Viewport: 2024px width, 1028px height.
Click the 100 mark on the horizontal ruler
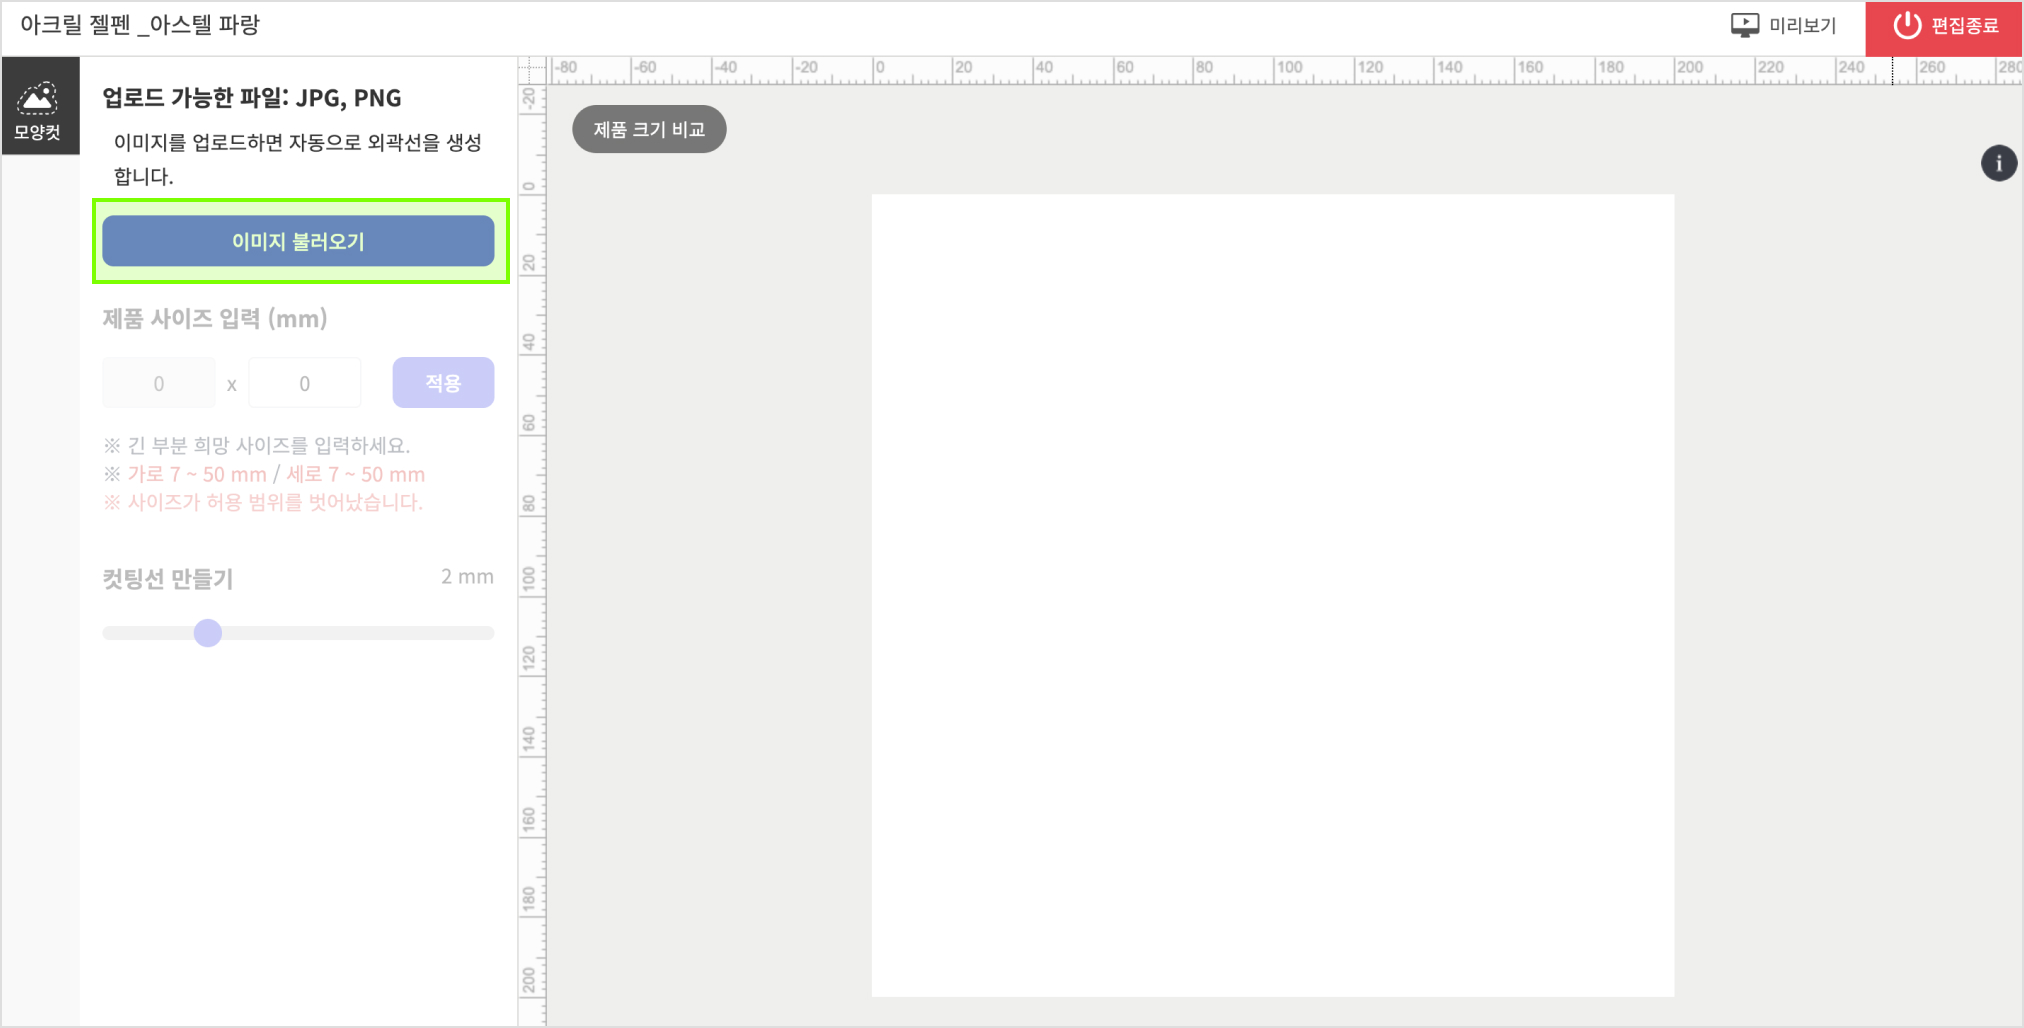click(1288, 69)
